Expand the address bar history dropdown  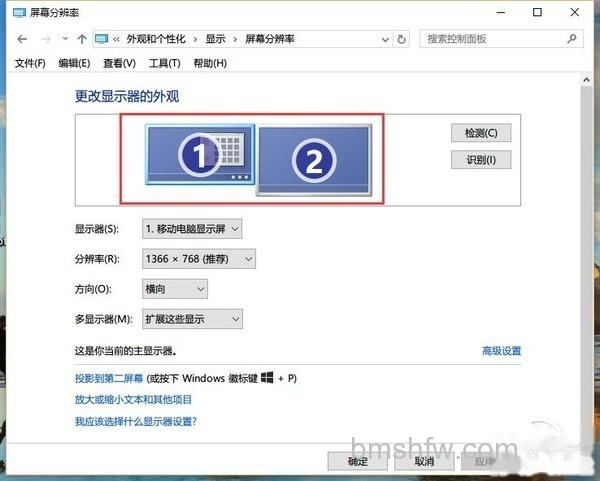tap(385, 39)
